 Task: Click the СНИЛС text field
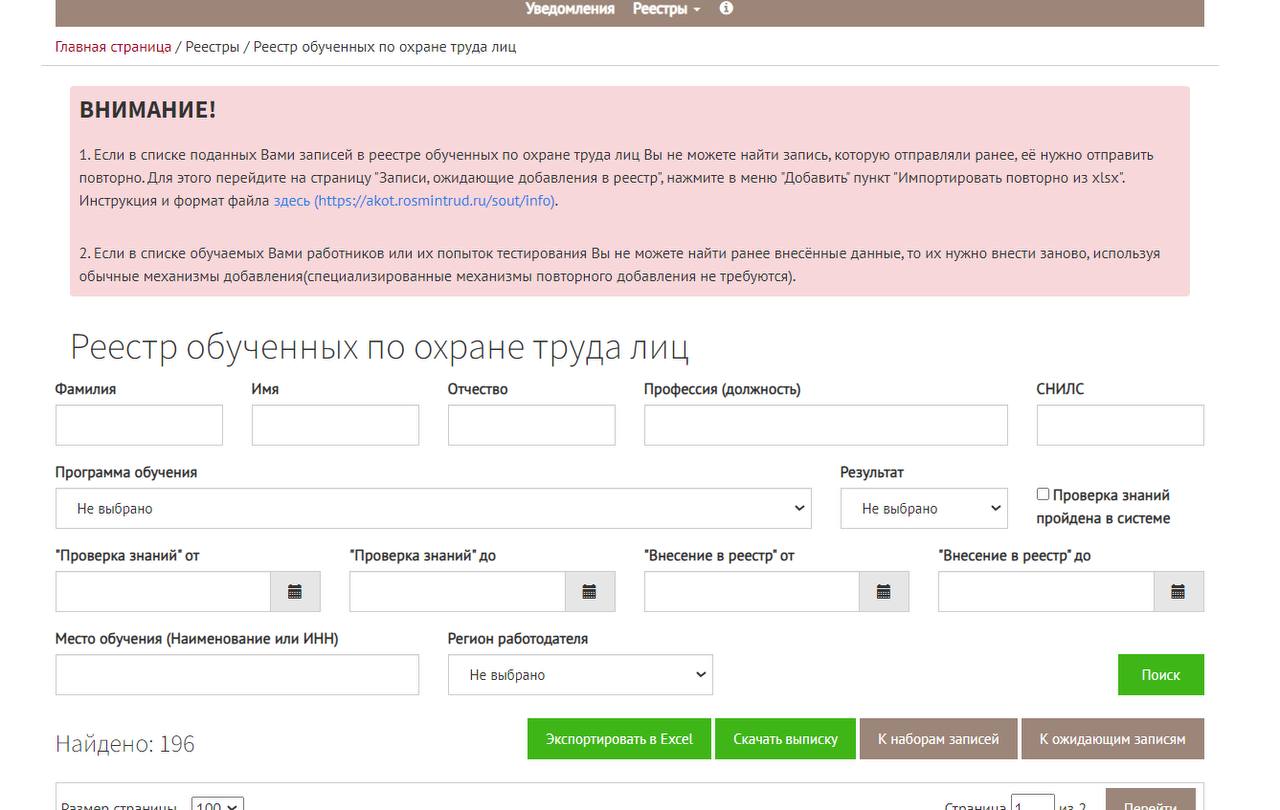1120,426
